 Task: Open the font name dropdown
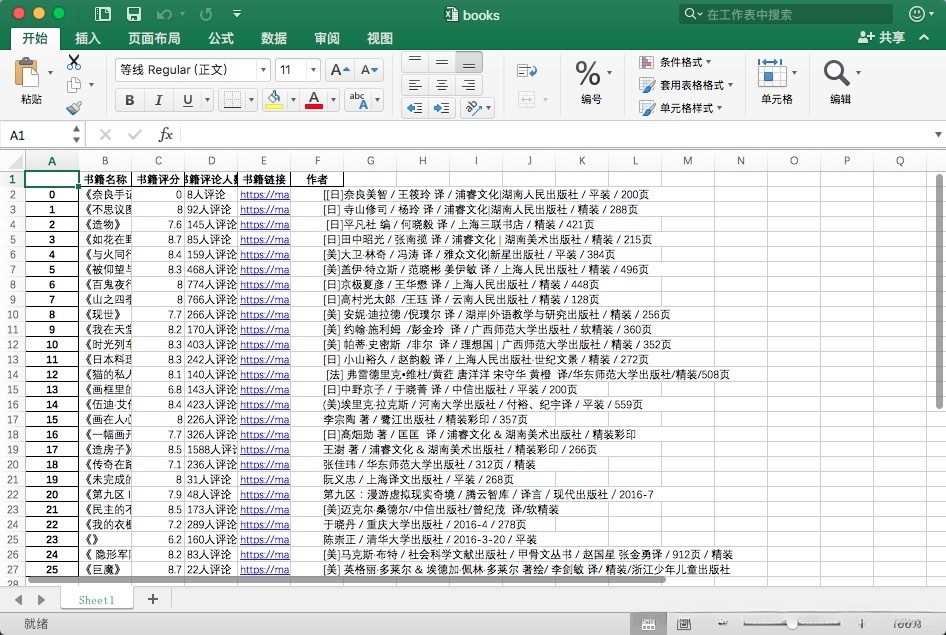263,69
